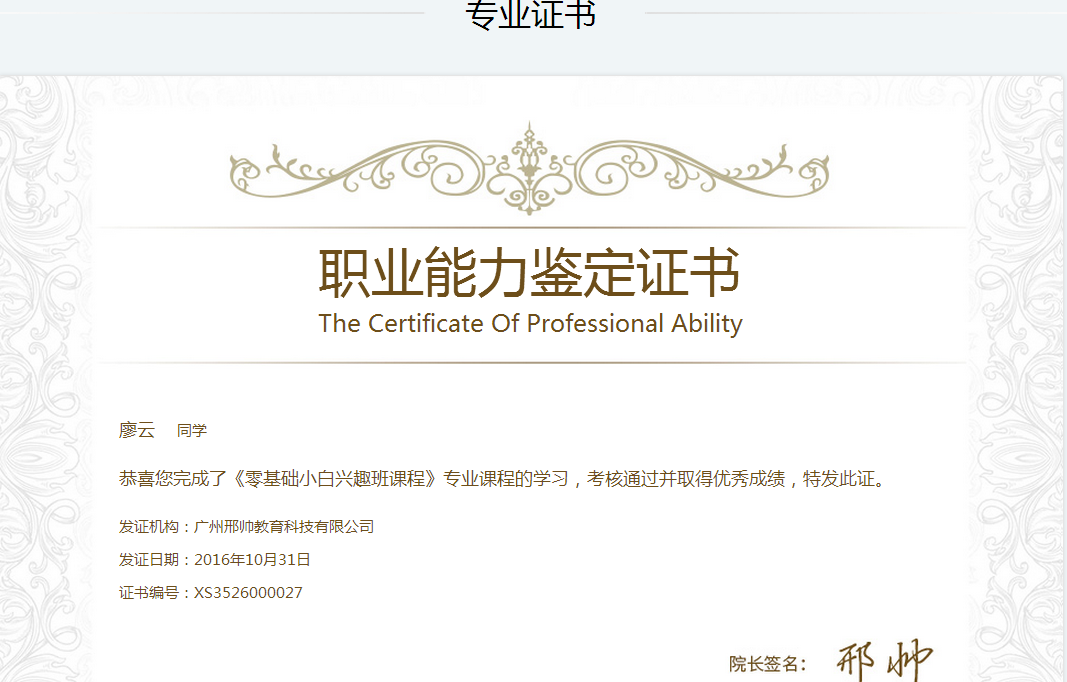
Task: Select certificate number XS3526000027
Action: click(248, 592)
